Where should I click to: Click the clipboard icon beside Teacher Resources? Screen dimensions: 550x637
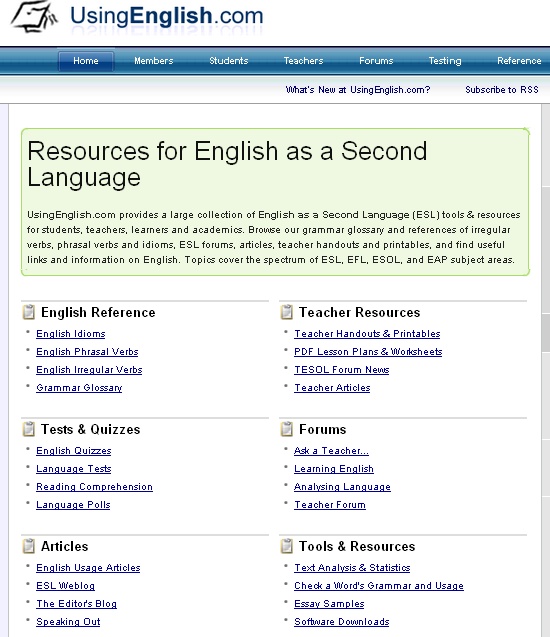pos(287,312)
